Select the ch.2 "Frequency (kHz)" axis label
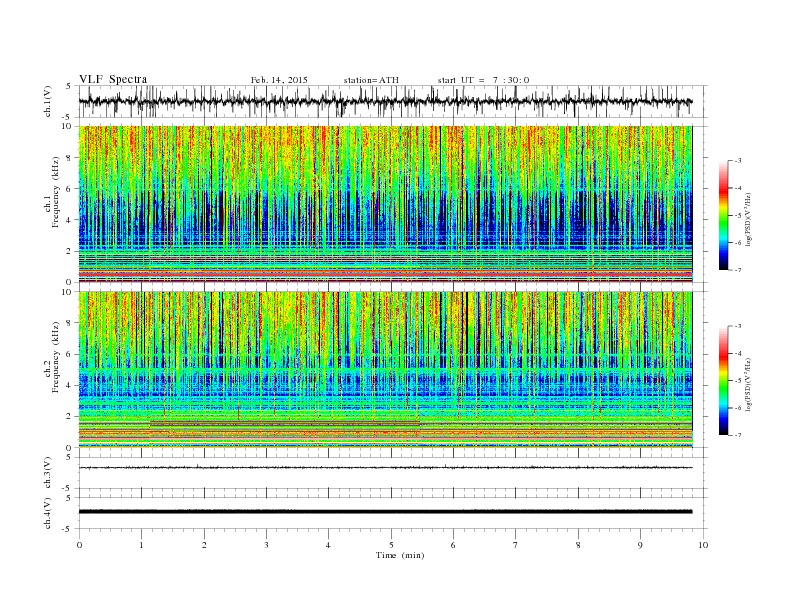792x612 pixels. point(56,356)
